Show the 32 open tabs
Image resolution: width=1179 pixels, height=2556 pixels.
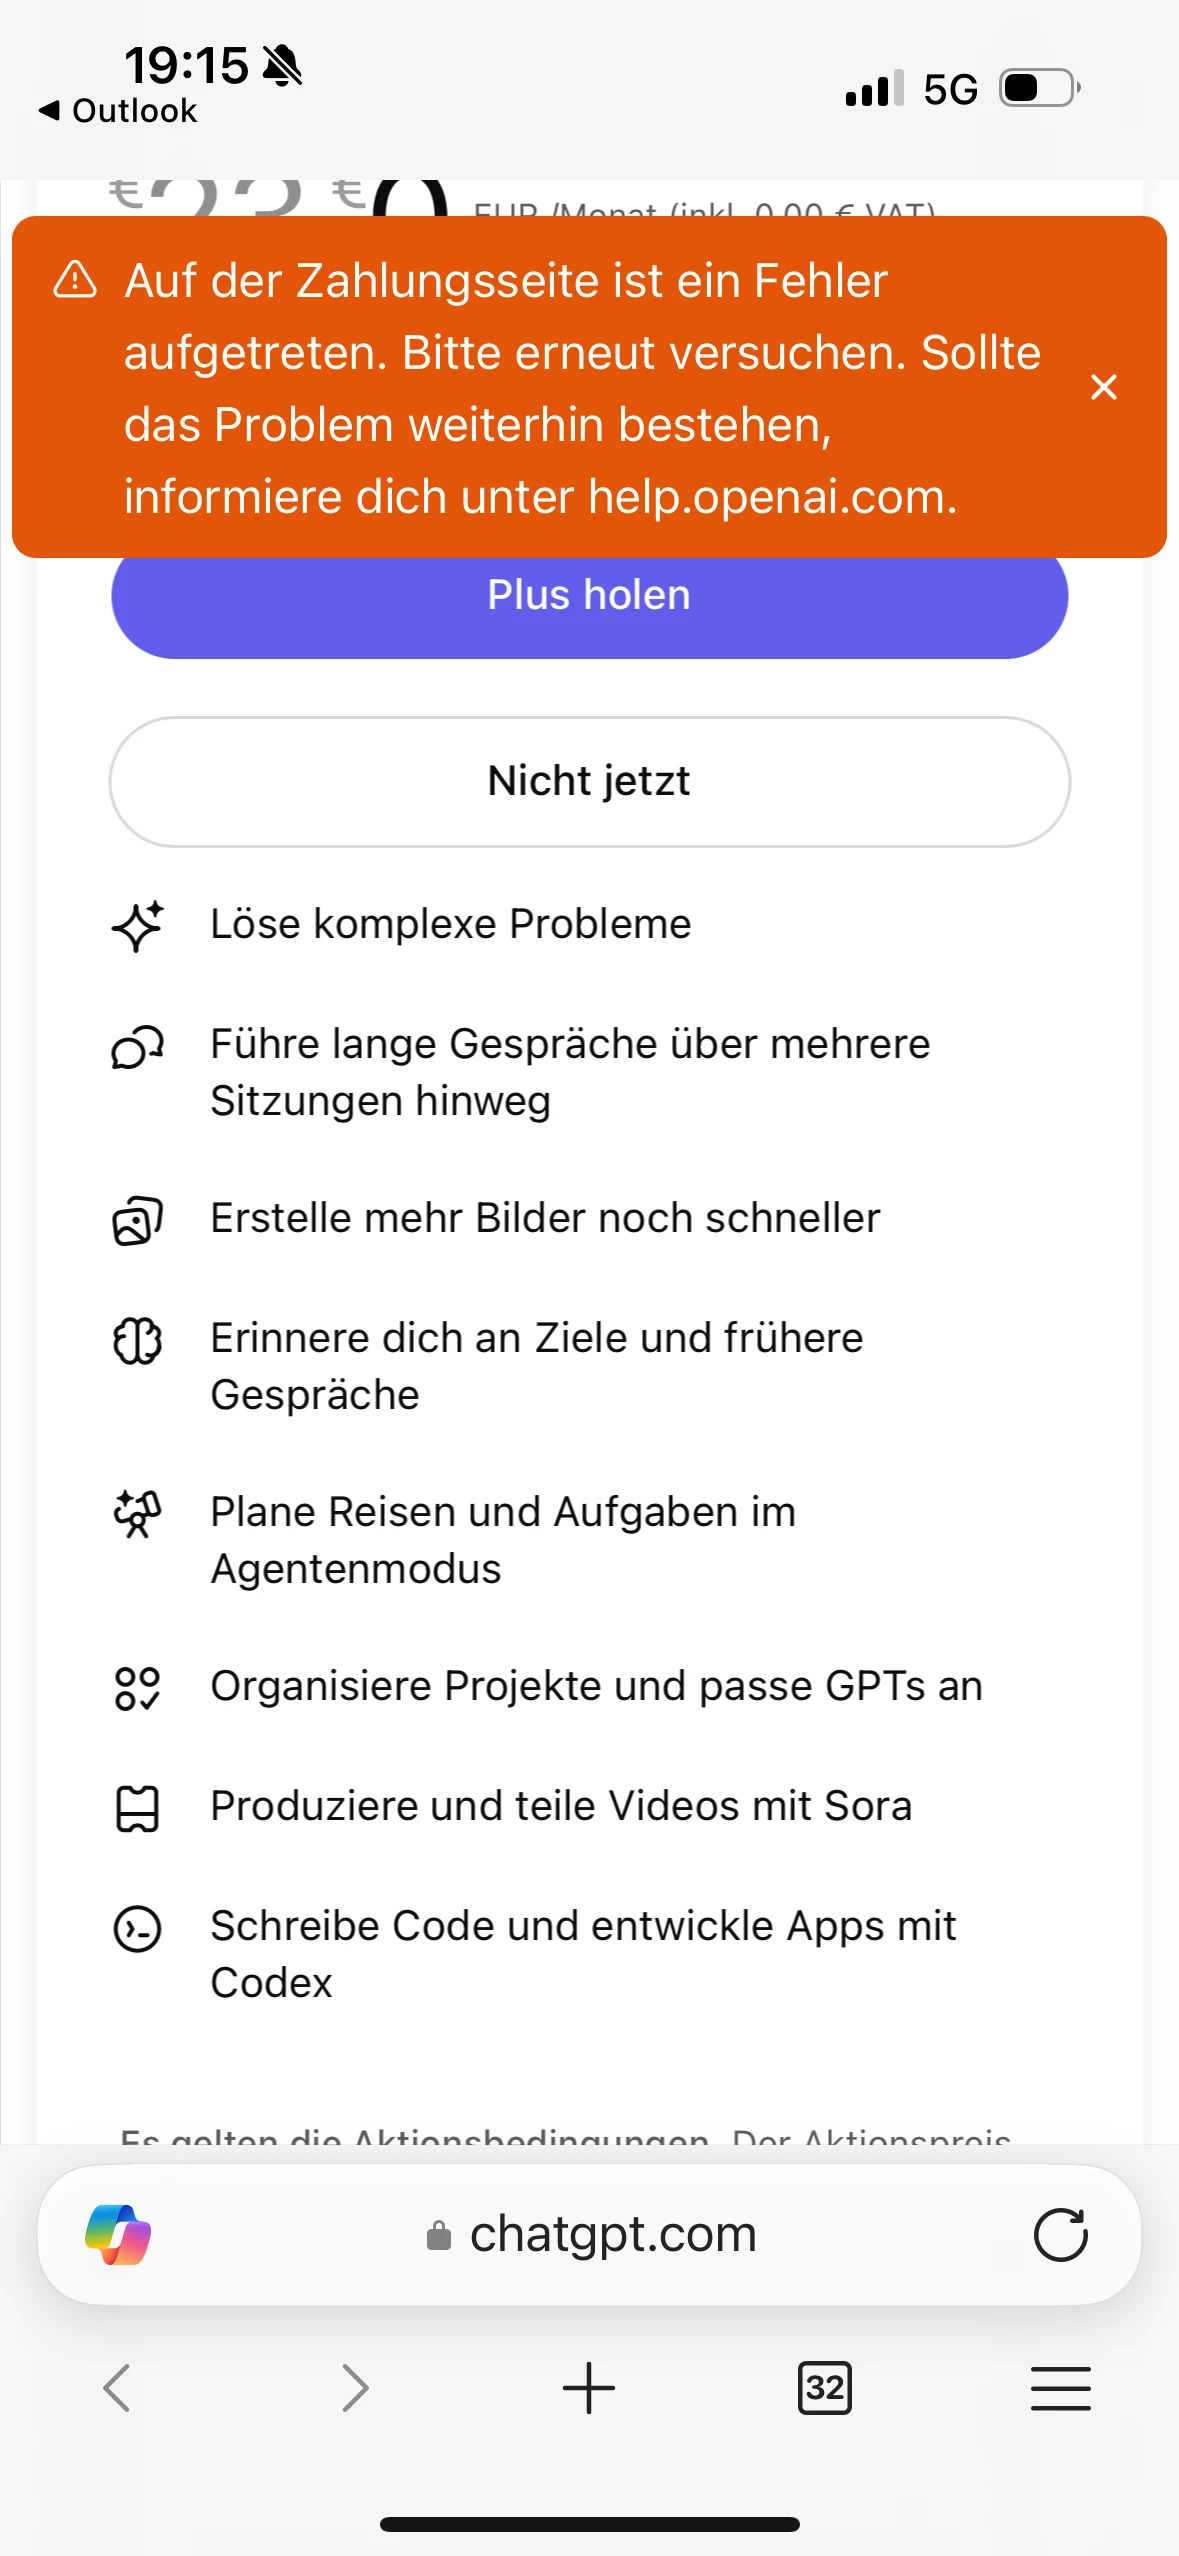pos(824,2388)
